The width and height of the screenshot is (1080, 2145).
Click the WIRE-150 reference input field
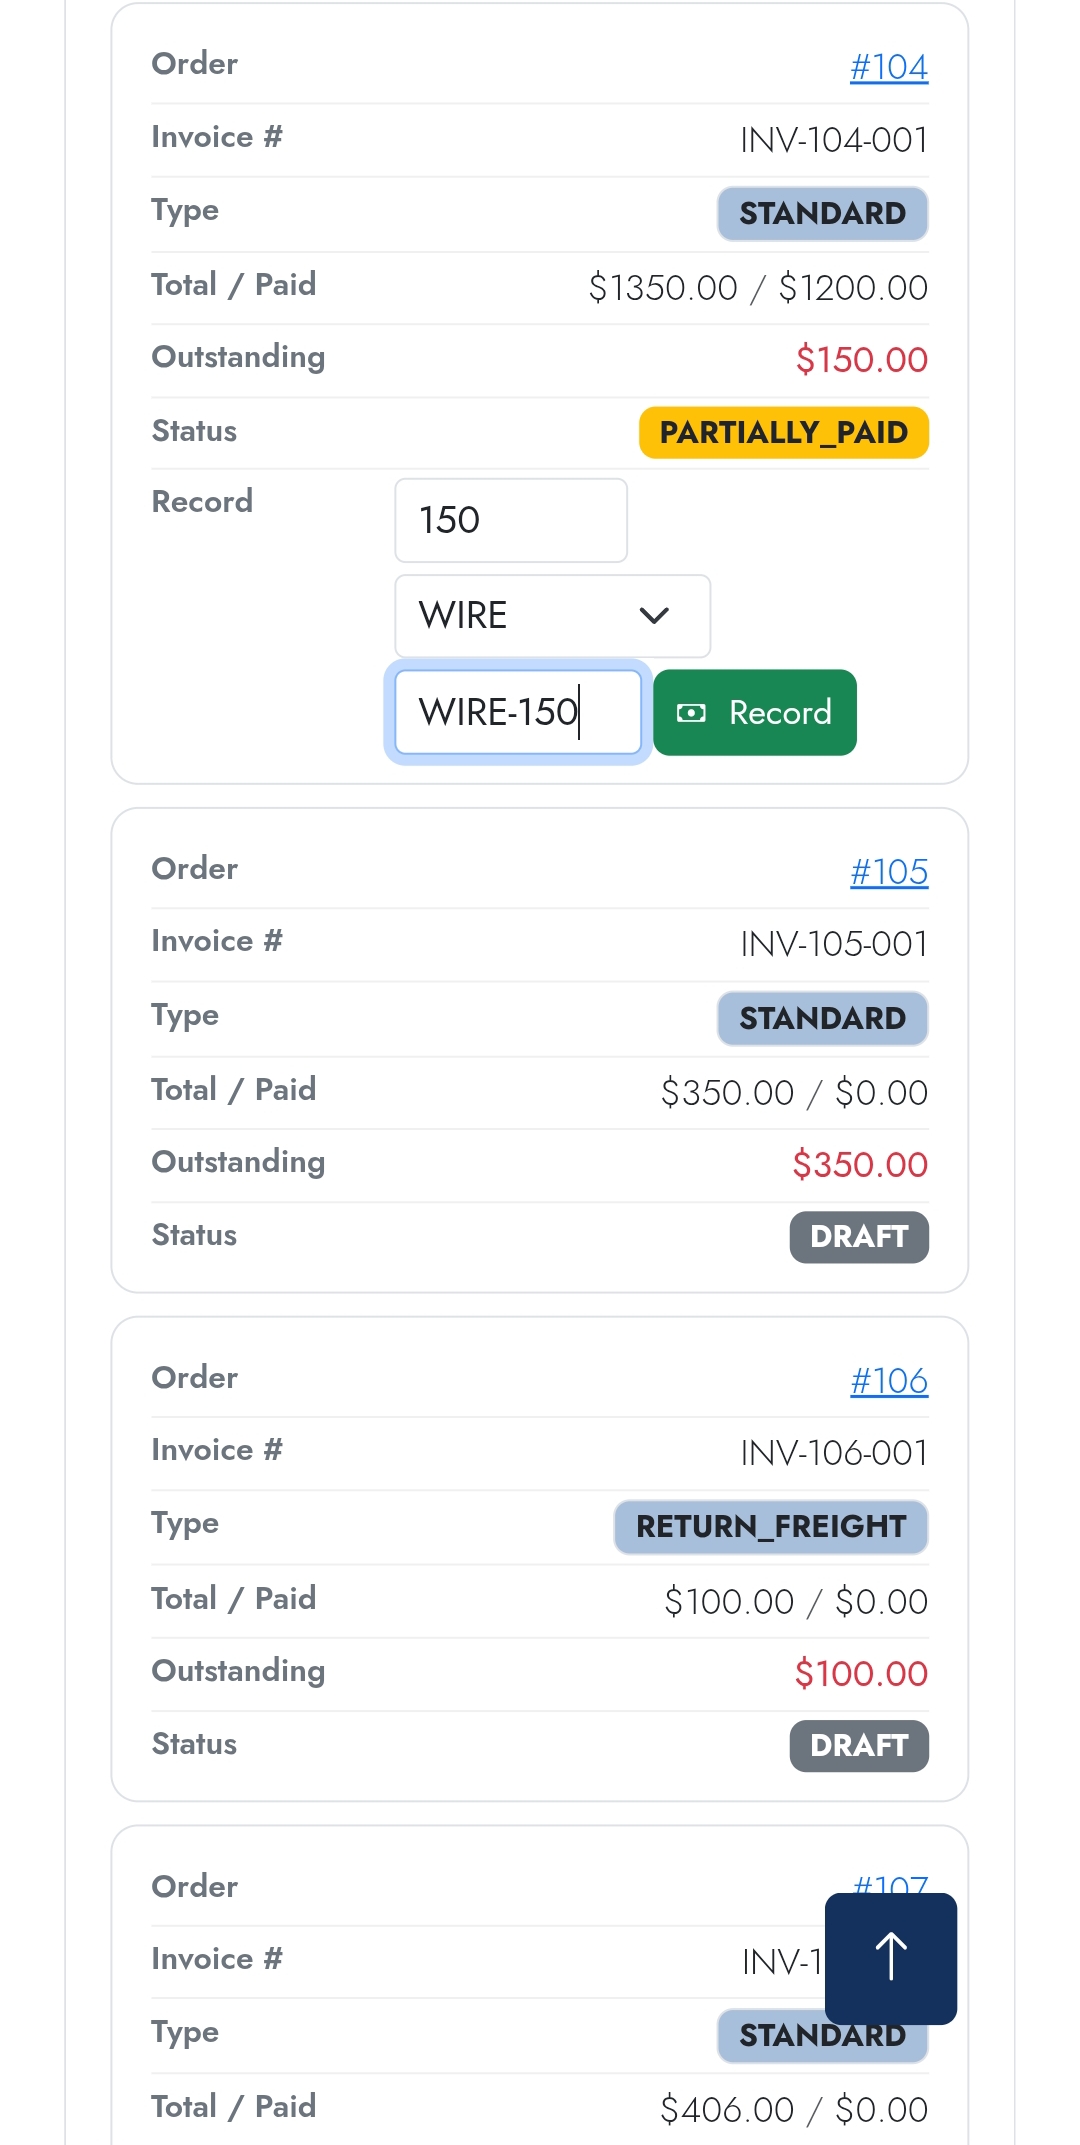516,712
